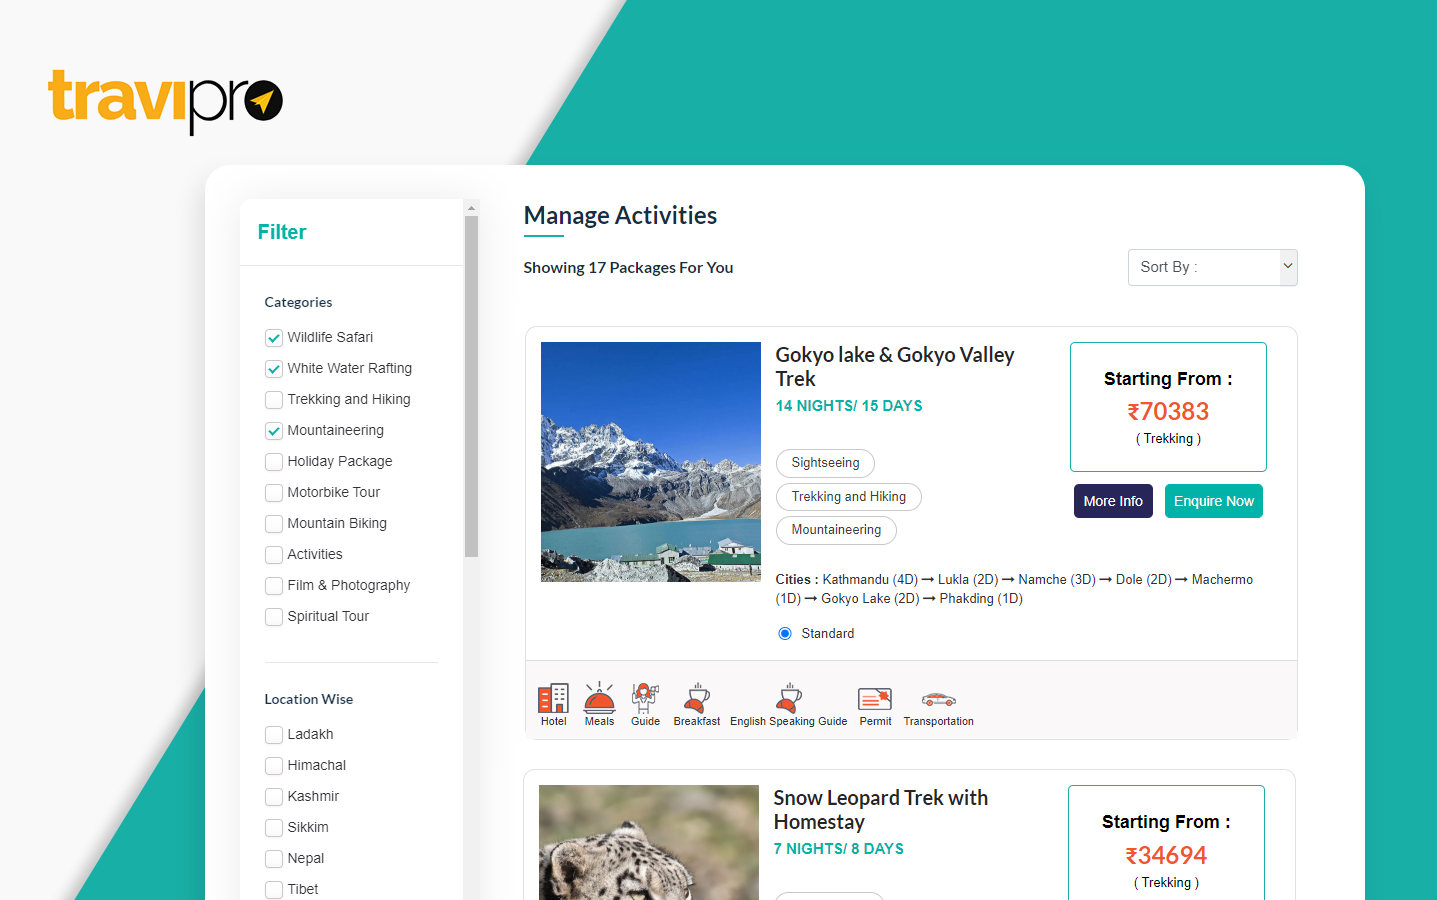Click the Transportation car icon
Image resolution: width=1437 pixels, height=900 pixels.
[938, 699]
